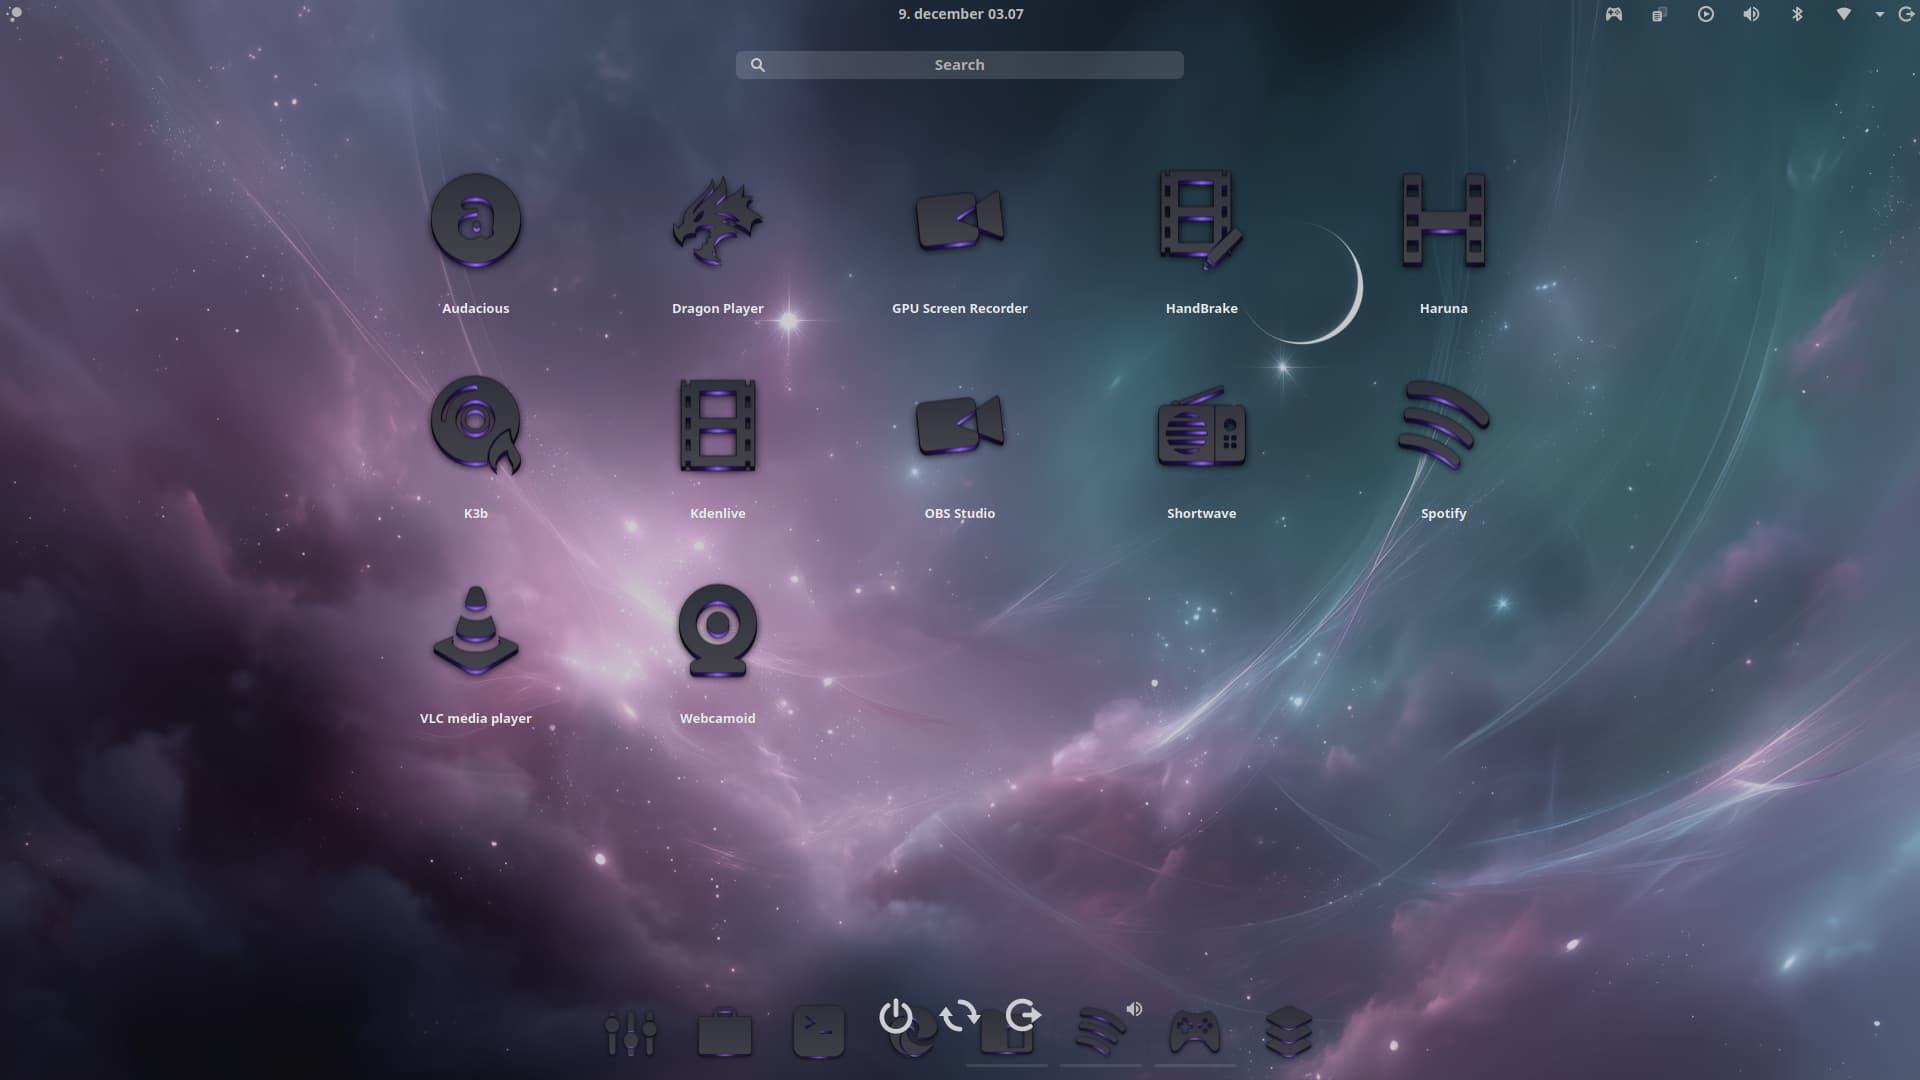Open the tray volume control
This screenshot has width=1920, height=1080.
pyautogui.click(x=1751, y=14)
